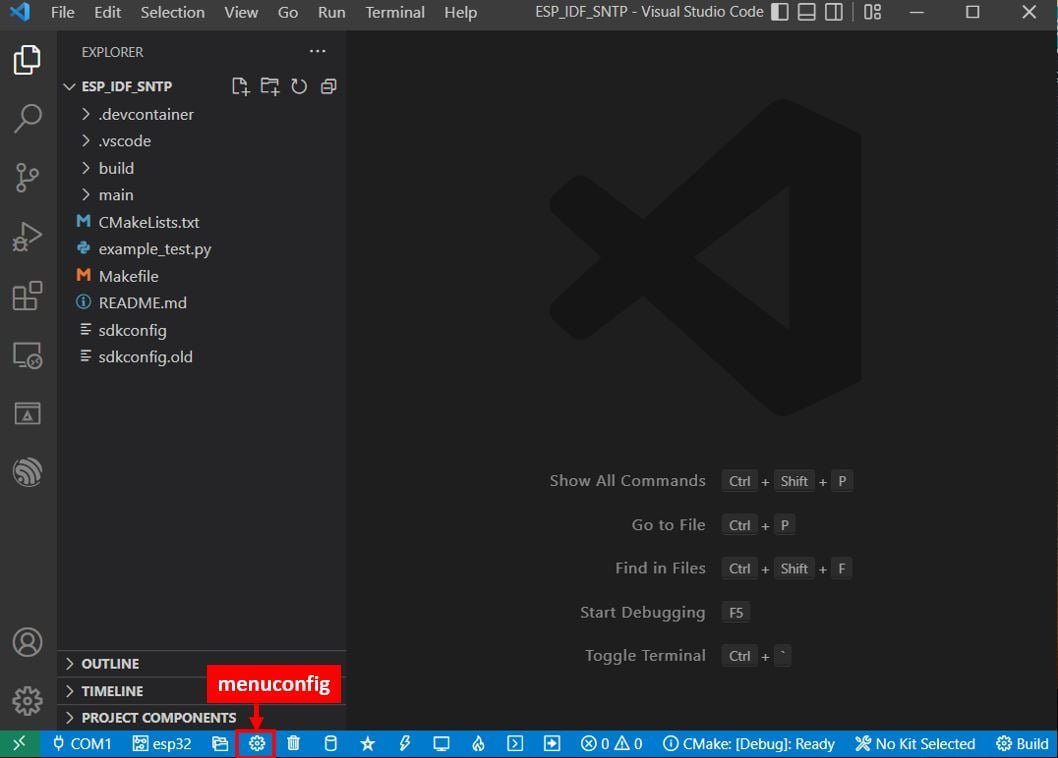
Task: Open the ESP-IDF menuconfig gear icon
Action: [x=256, y=744]
